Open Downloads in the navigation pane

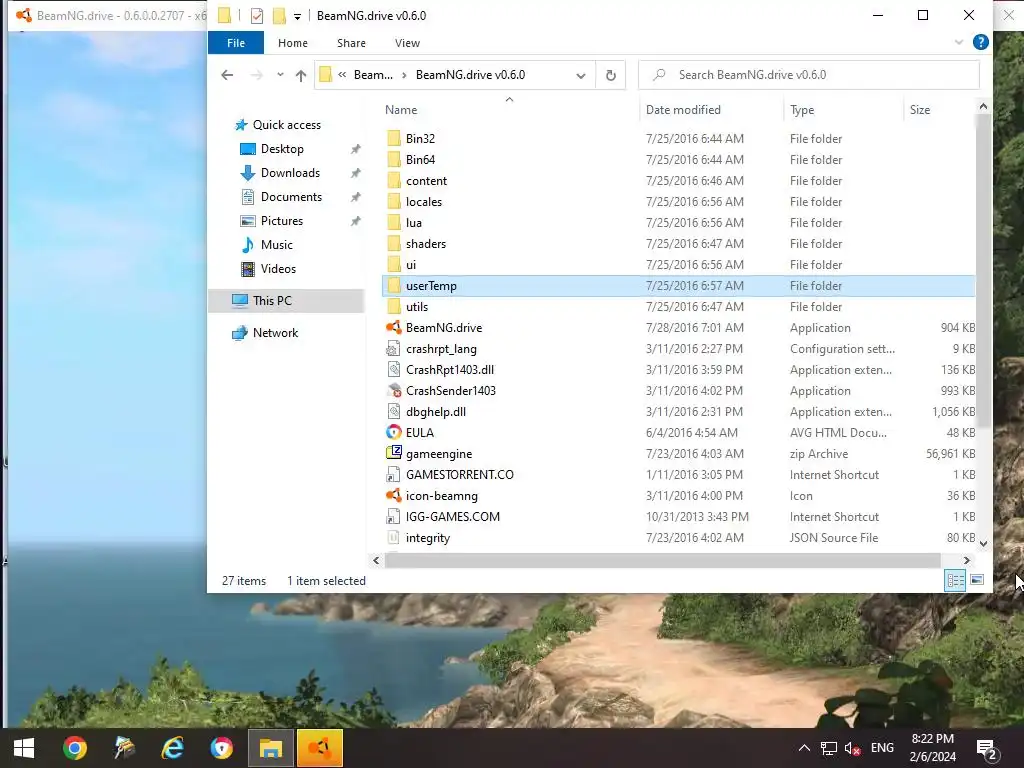tap(290, 173)
